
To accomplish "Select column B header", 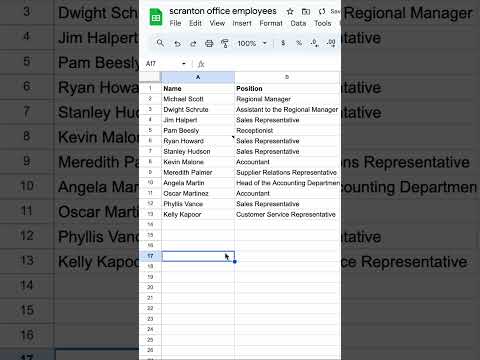I will point(287,77).
